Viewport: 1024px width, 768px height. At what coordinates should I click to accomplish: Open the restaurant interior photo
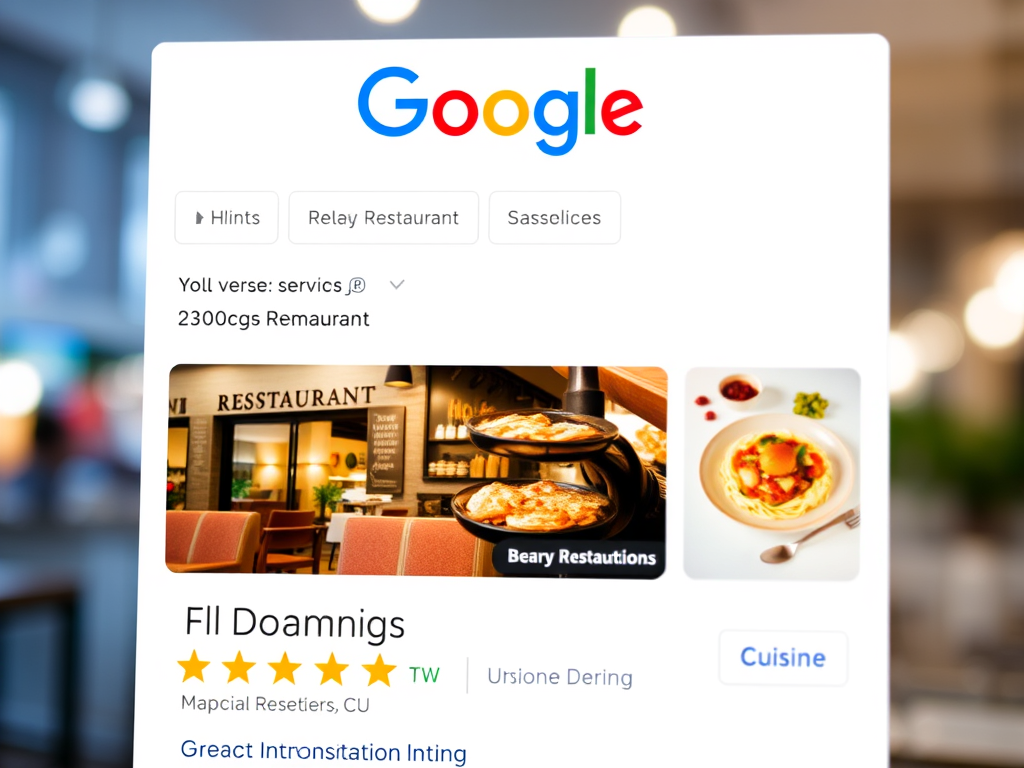point(417,471)
